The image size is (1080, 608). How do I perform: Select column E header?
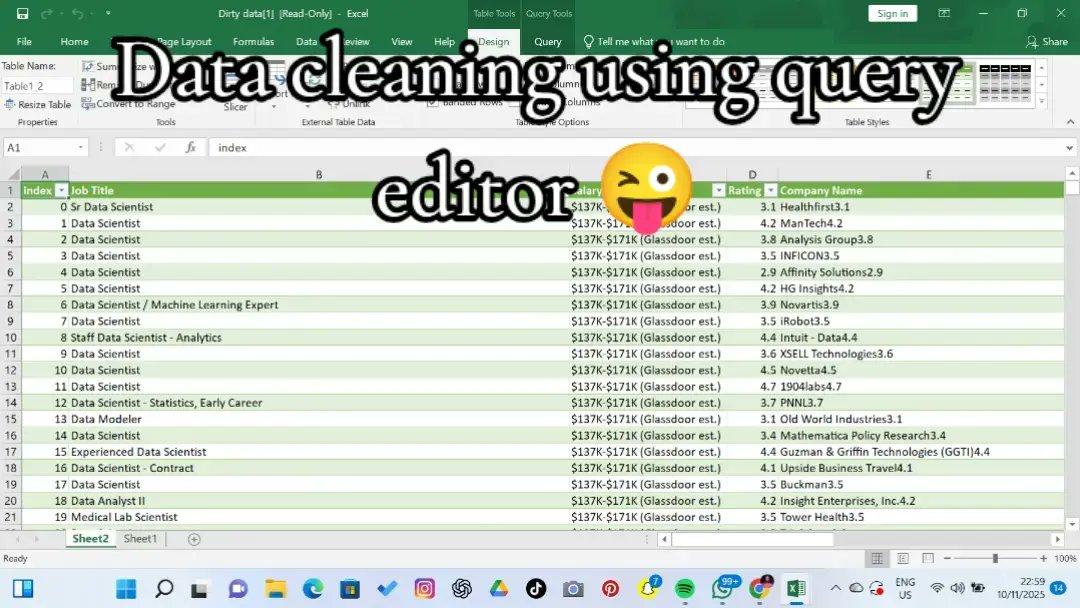(x=928, y=174)
